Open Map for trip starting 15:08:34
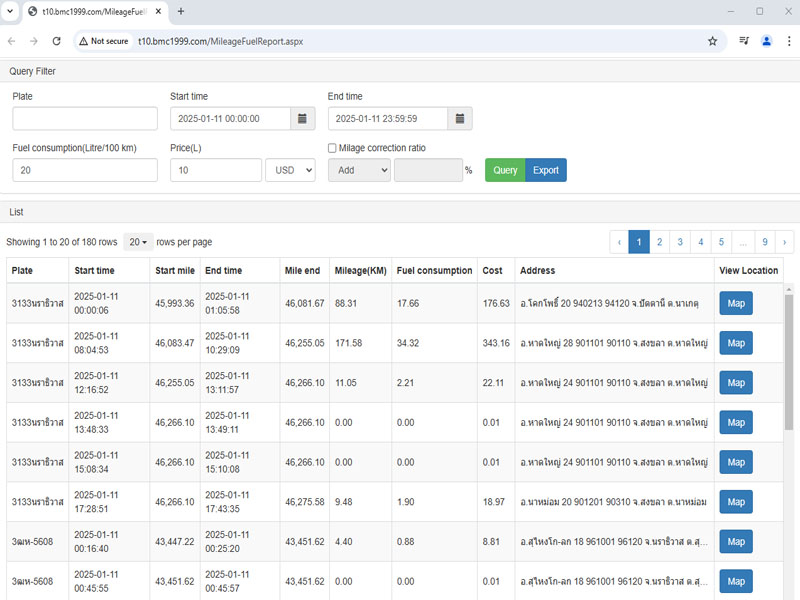 (x=736, y=462)
